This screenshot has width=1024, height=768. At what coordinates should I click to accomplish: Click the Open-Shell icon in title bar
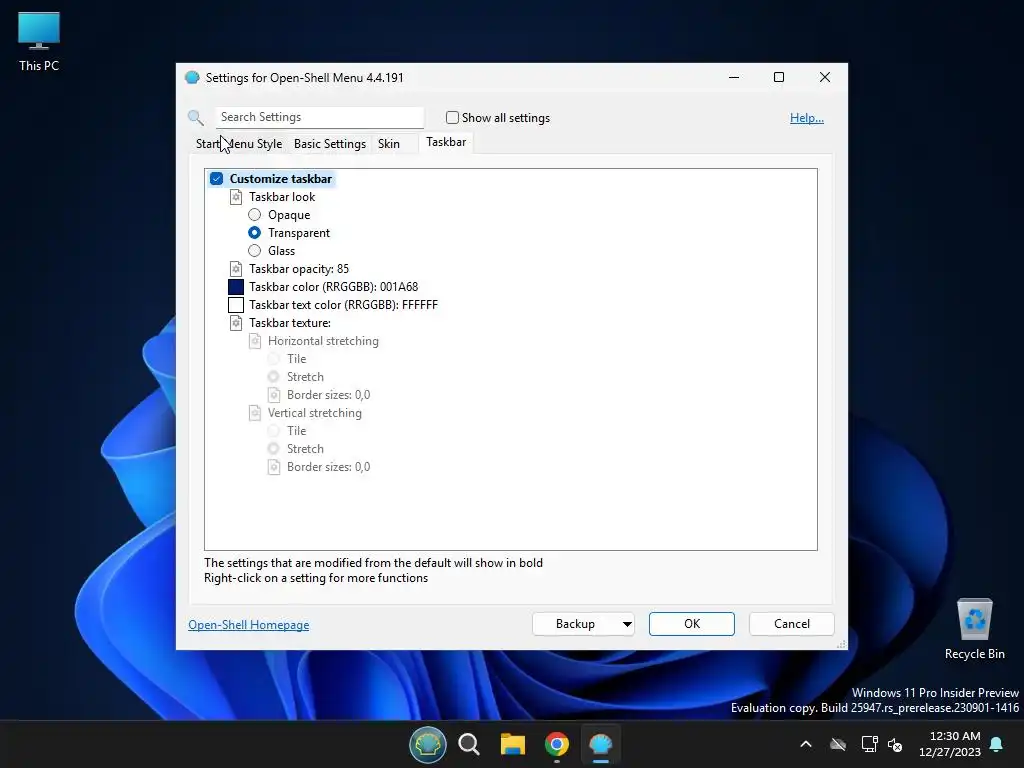coord(192,78)
